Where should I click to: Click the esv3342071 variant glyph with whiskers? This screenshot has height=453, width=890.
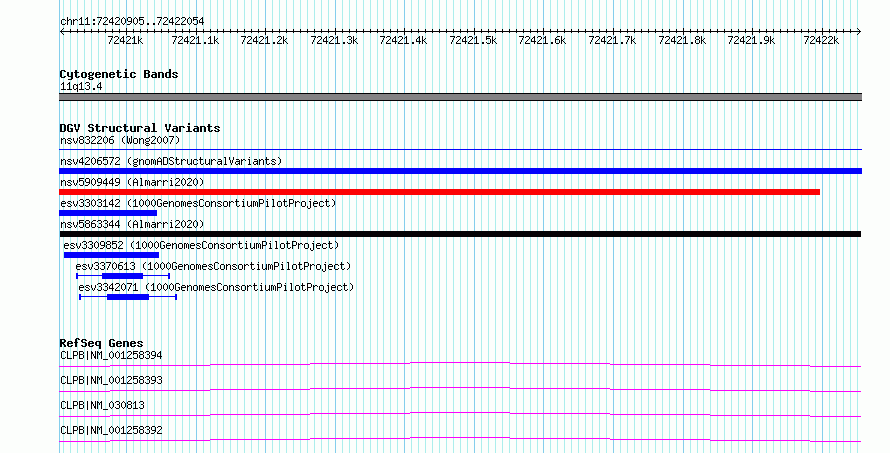128,297
